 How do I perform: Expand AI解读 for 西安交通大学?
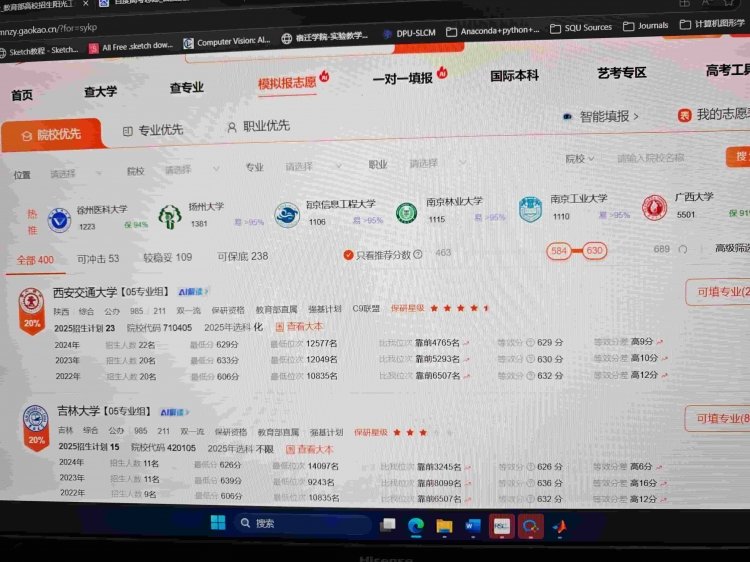(x=193, y=291)
